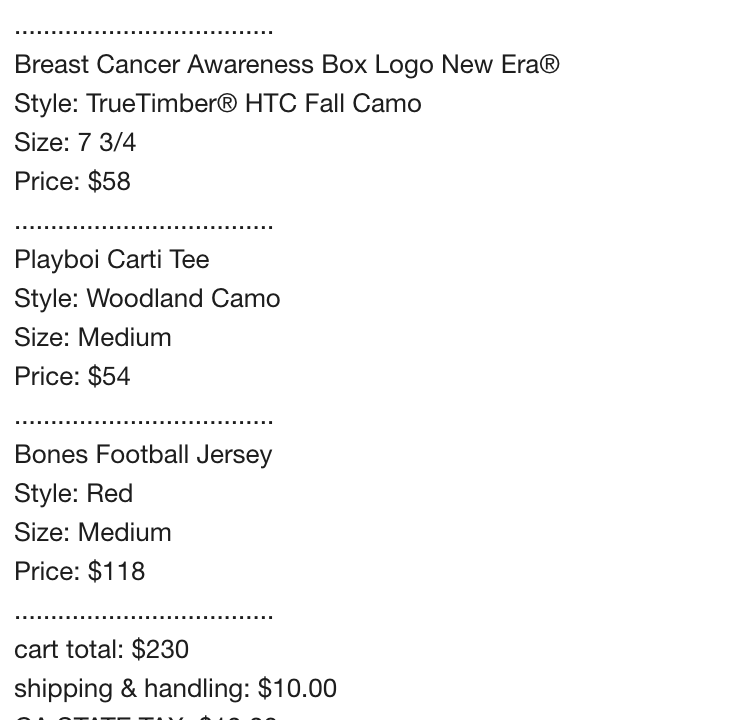Viewport: 750px width, 720px height.
Task: Click the Size 7 3/4 text
Action: [75, 143]
